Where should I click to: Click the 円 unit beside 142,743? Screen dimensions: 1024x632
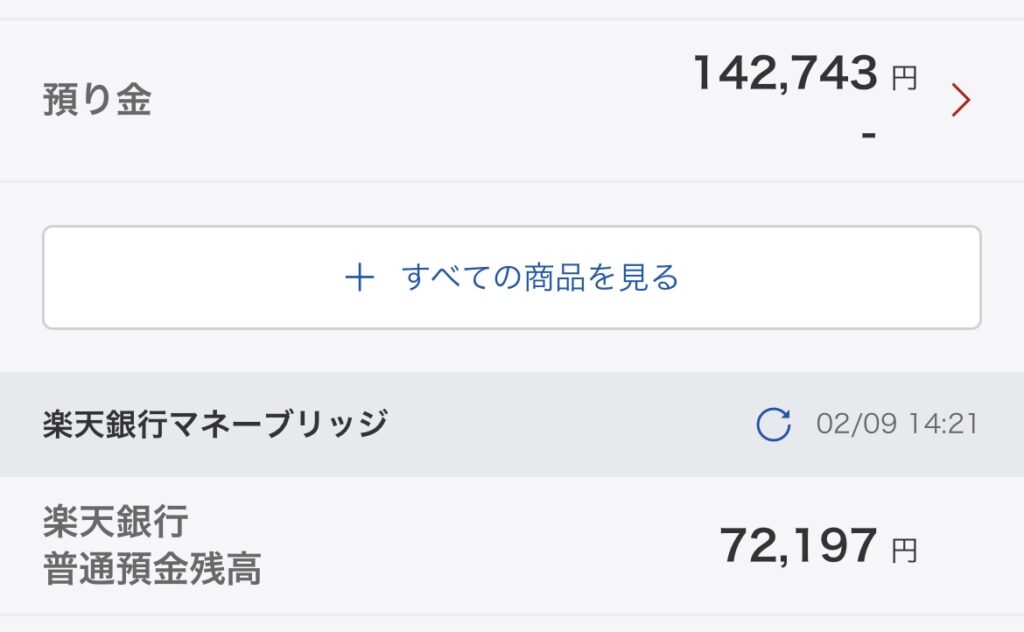tap(904, 79)
